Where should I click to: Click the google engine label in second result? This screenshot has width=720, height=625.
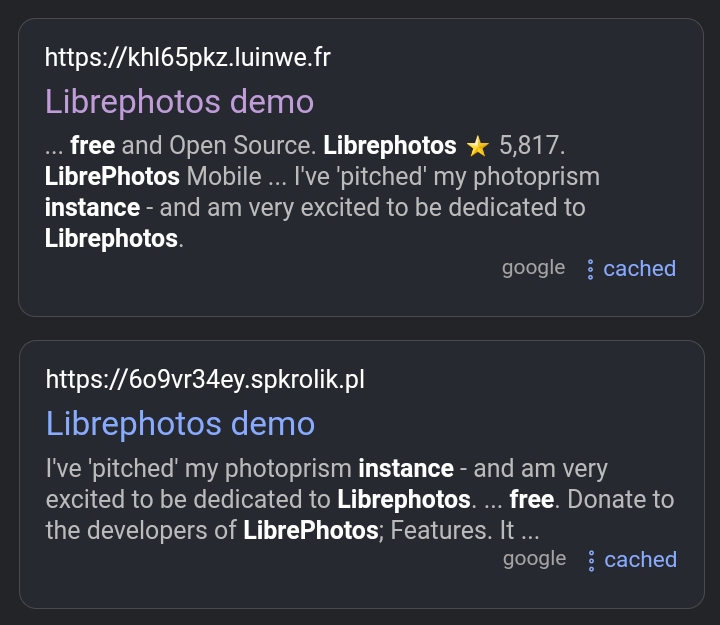point(534,559)
